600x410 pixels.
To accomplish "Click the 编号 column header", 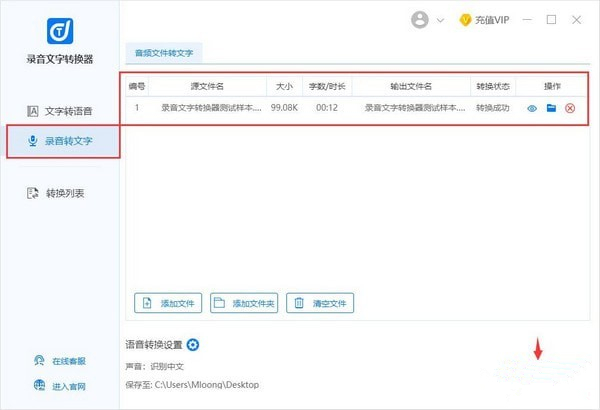I will click(137, 86).
